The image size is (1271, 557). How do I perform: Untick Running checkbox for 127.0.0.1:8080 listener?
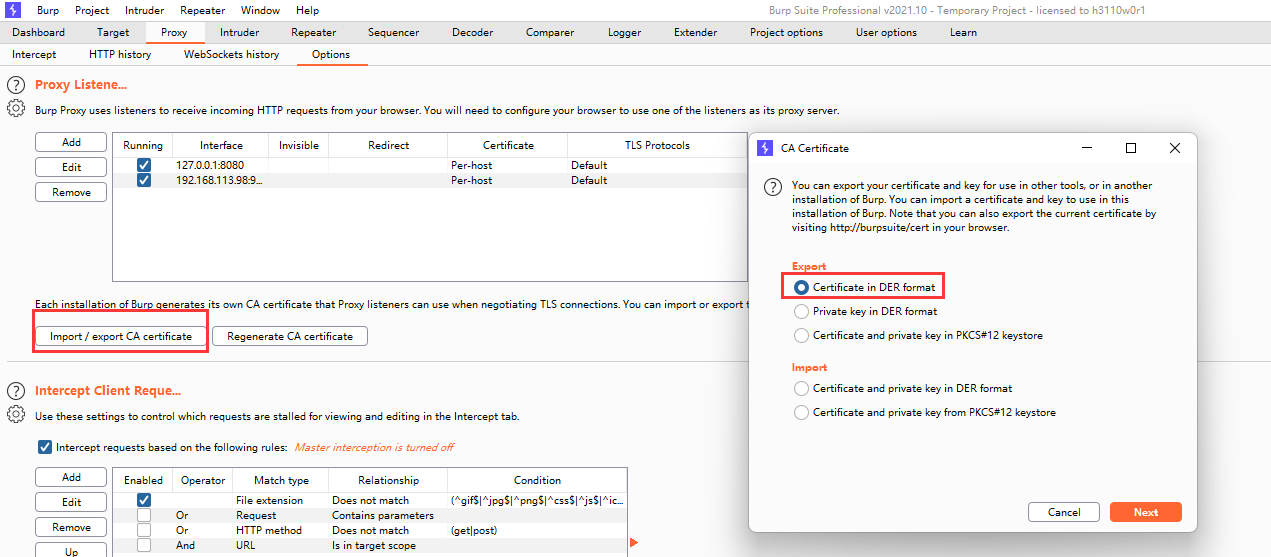pyautogui.click(x=143, y=165)
